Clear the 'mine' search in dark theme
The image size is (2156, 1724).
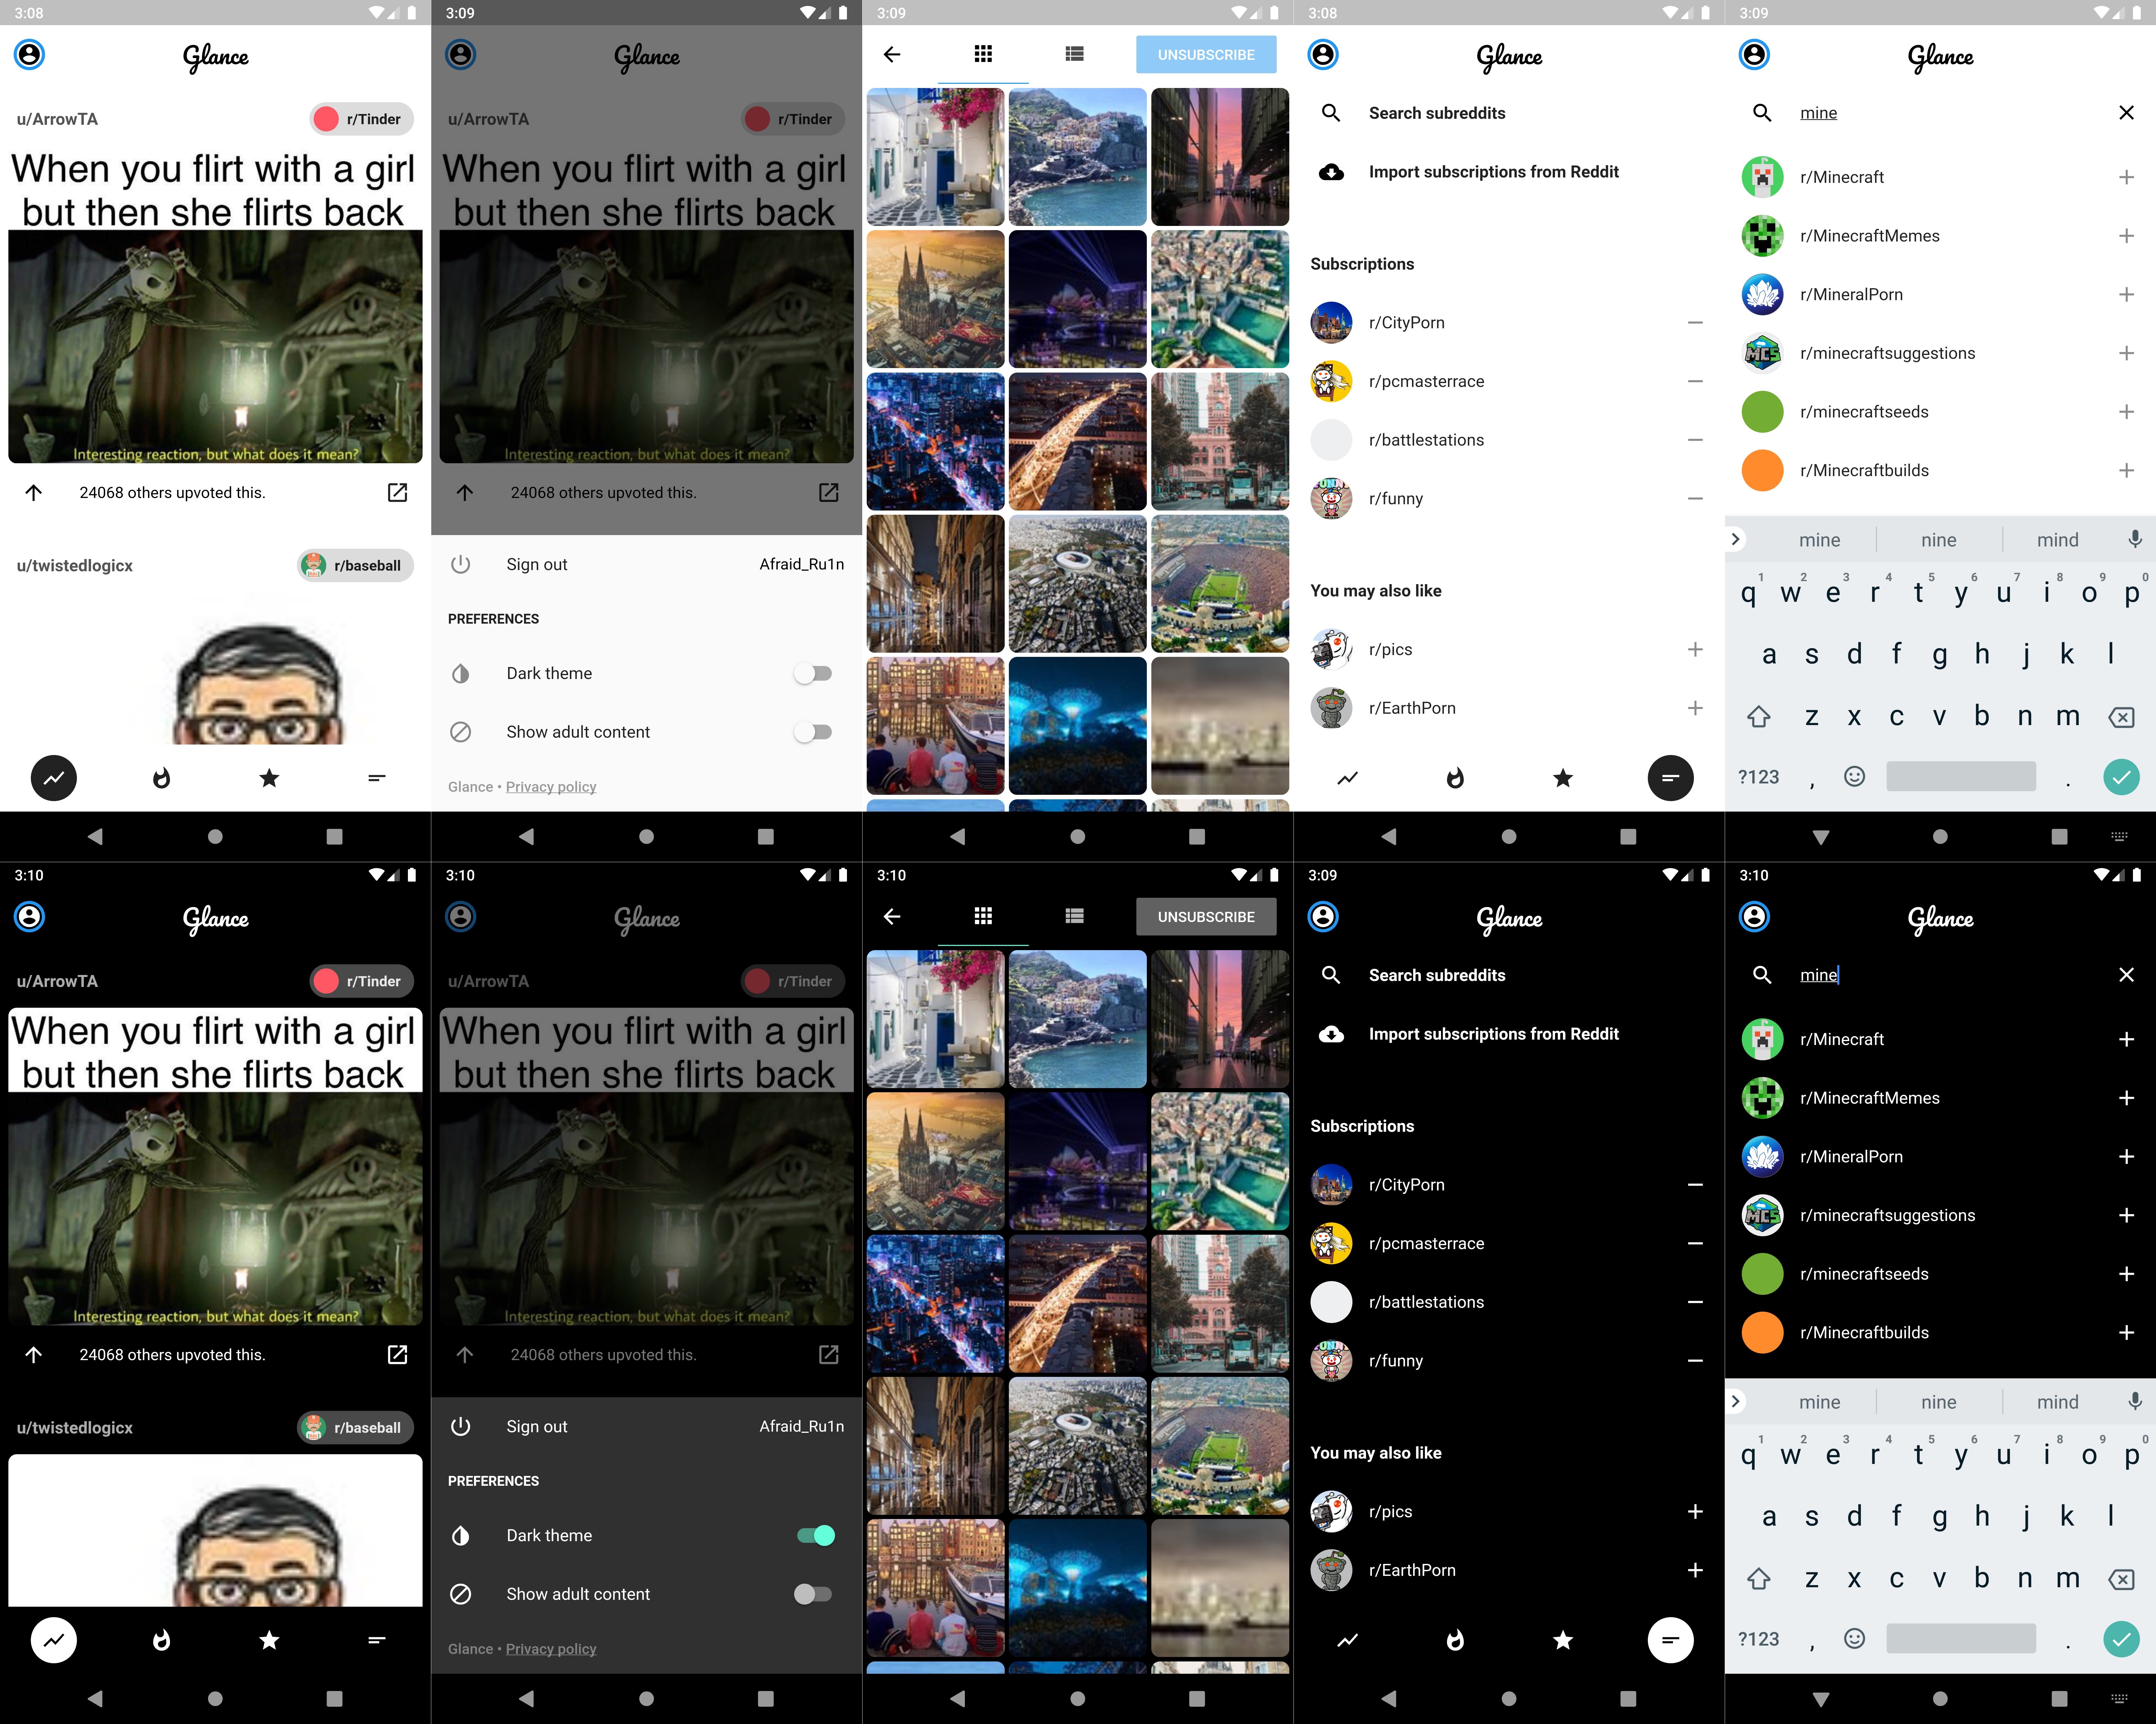(x=2126, y=975)
